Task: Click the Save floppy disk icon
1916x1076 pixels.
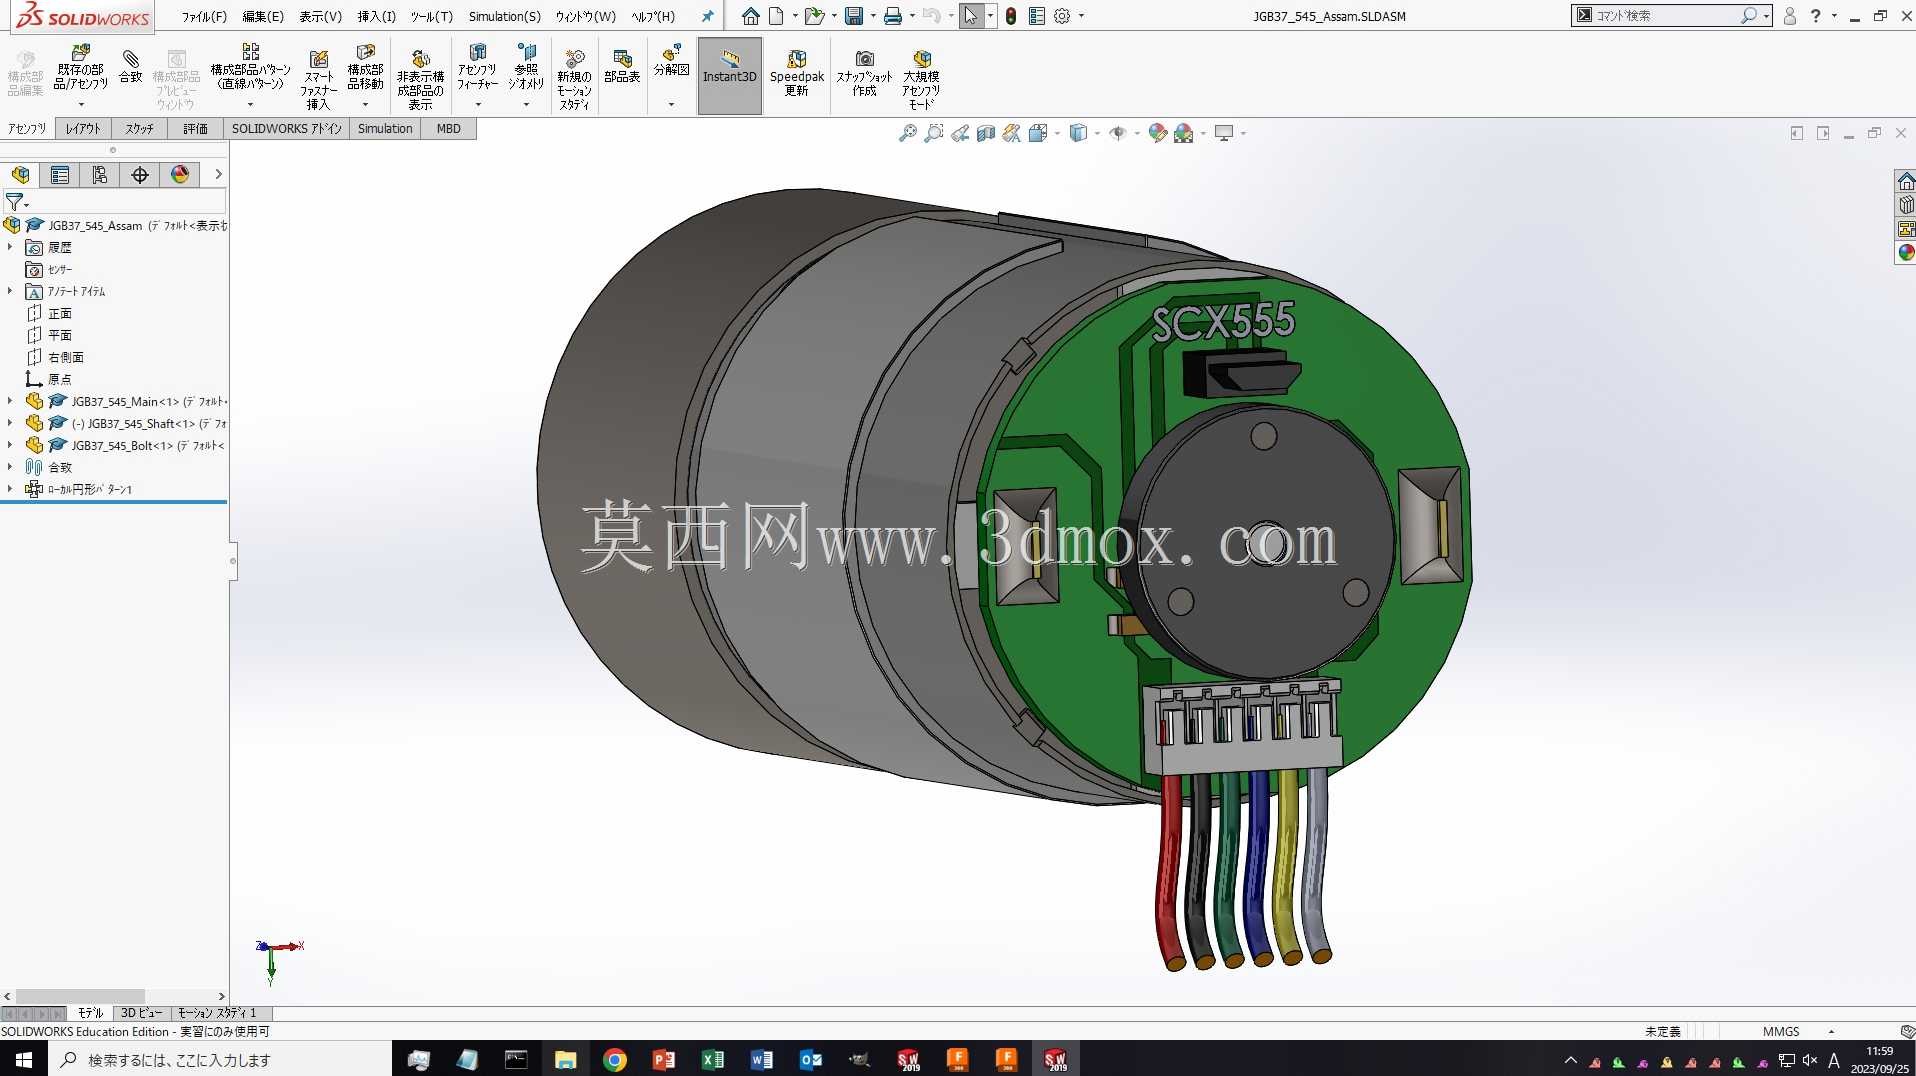Action: [854, 16]
